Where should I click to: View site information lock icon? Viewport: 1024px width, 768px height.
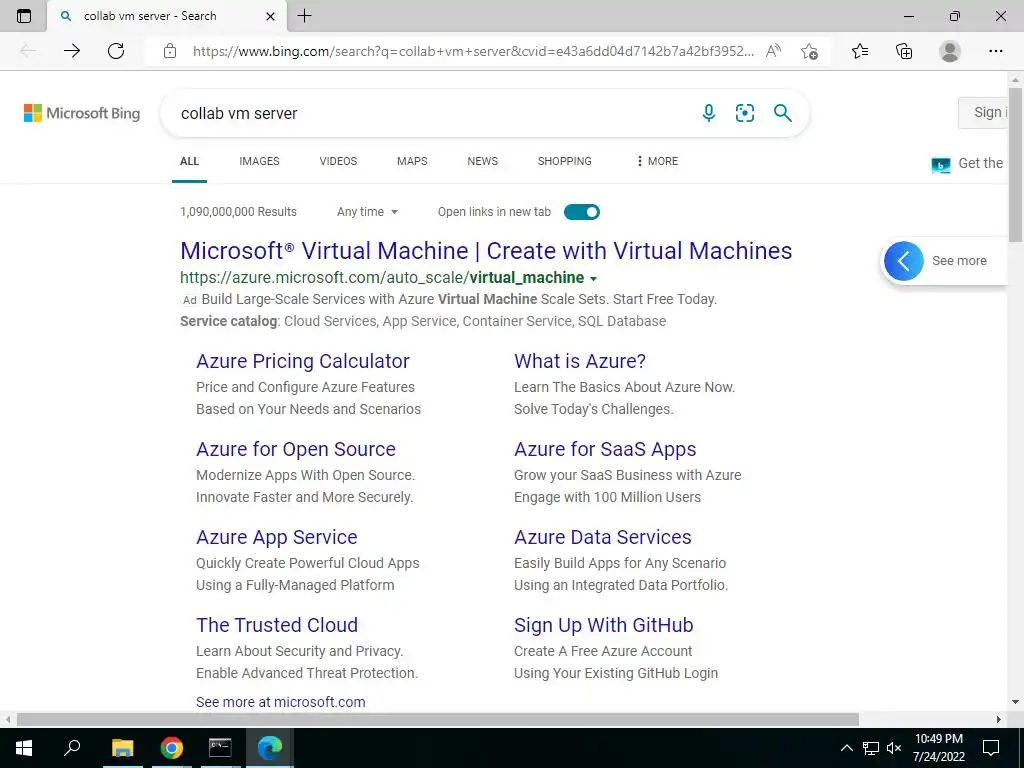[170, 51]
